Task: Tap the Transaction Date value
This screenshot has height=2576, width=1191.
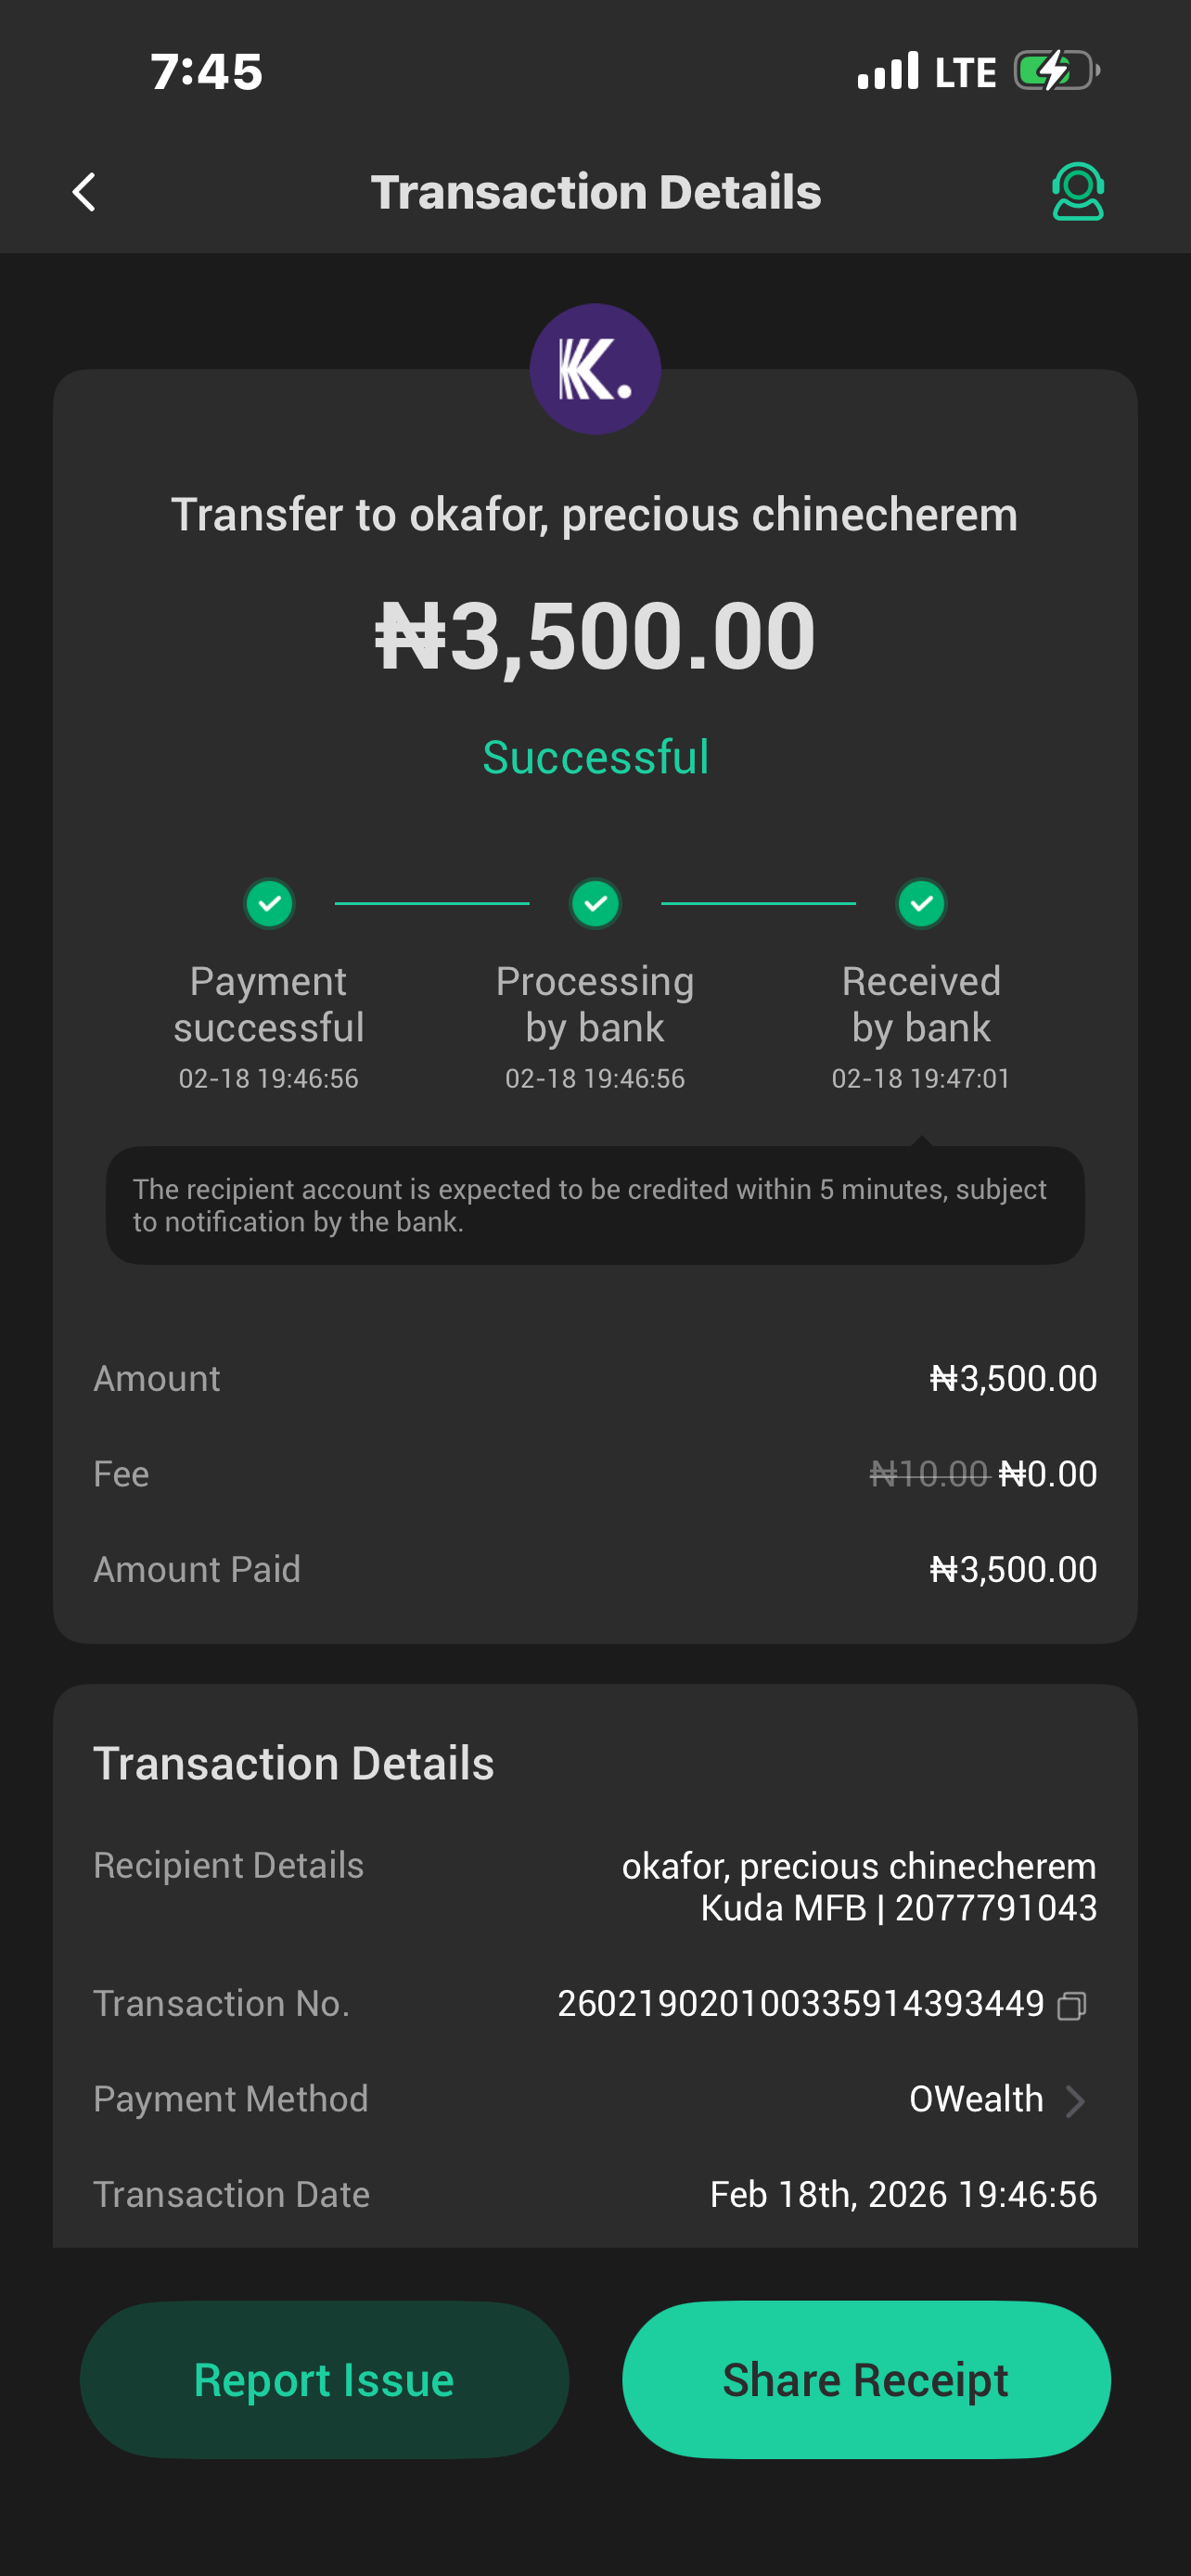Action: [x=903, y=2194]
